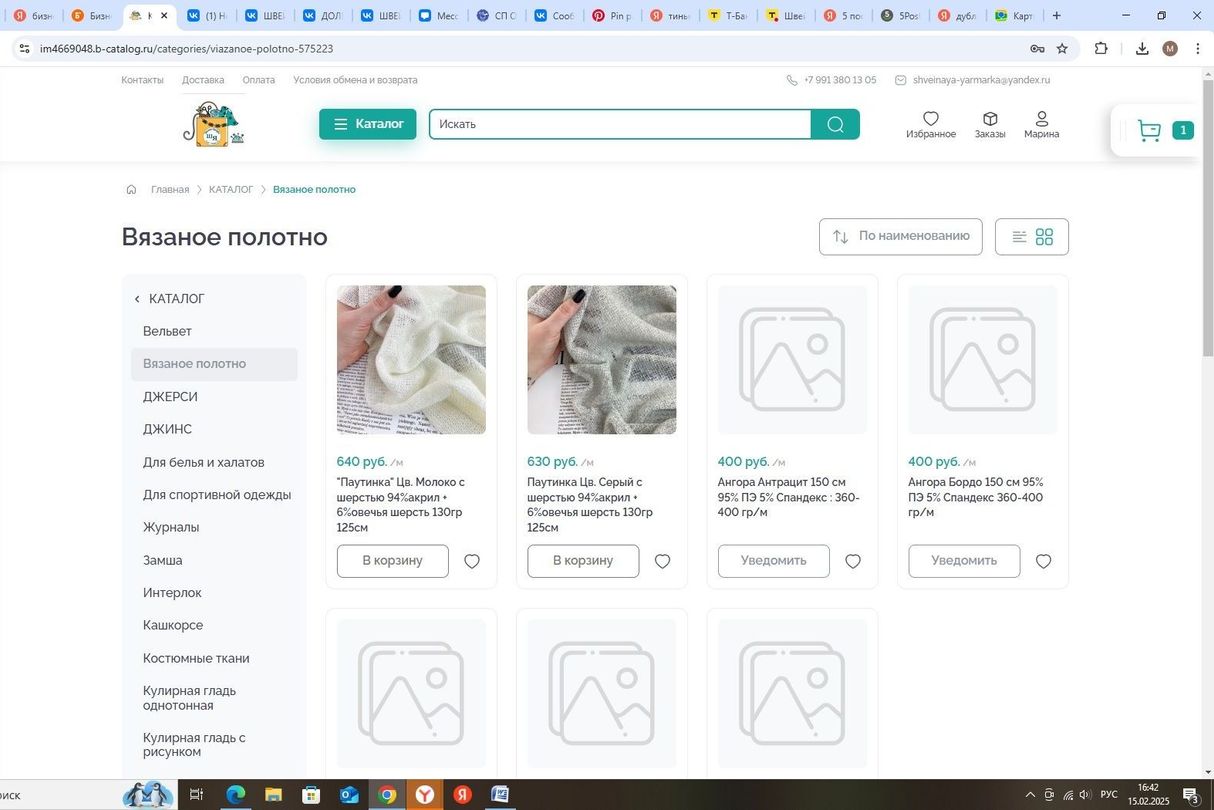Open Microsoft Edge from taskbar

[235, 795]
